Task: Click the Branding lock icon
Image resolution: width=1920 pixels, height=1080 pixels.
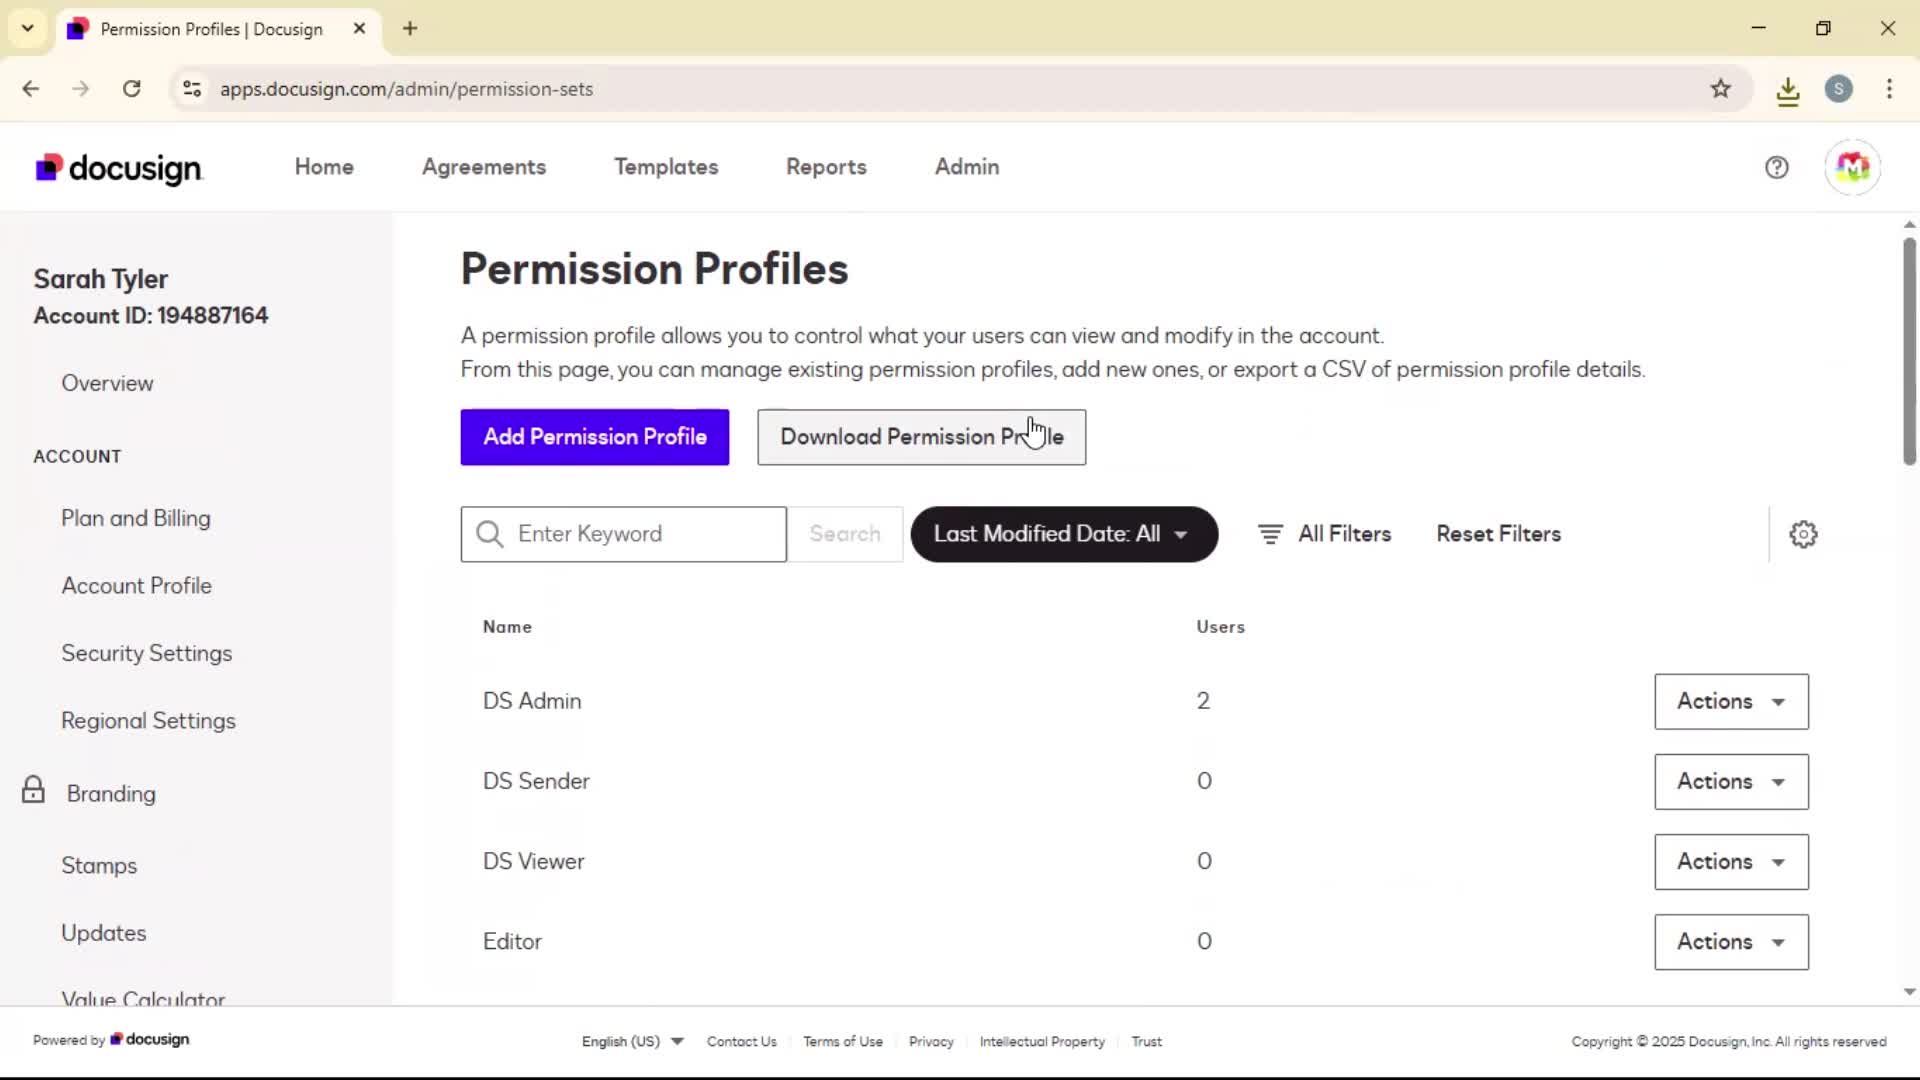Action: pyautogui.click(x=33, y=790)
